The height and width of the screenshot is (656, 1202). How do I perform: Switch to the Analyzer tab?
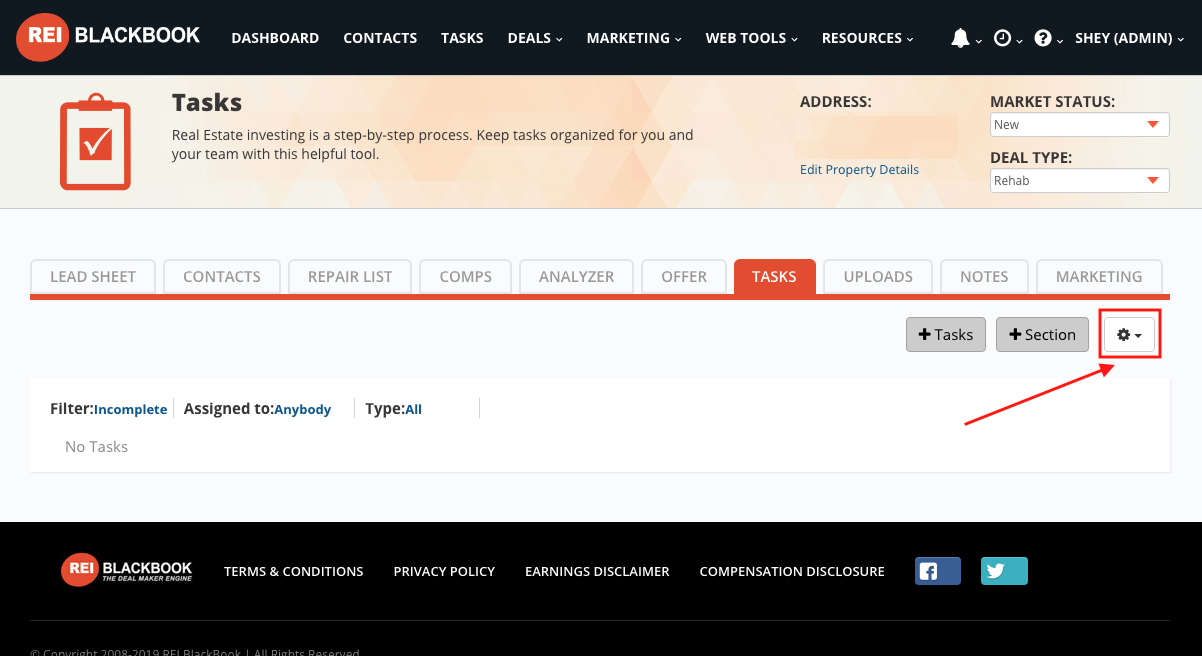[577, 277]
